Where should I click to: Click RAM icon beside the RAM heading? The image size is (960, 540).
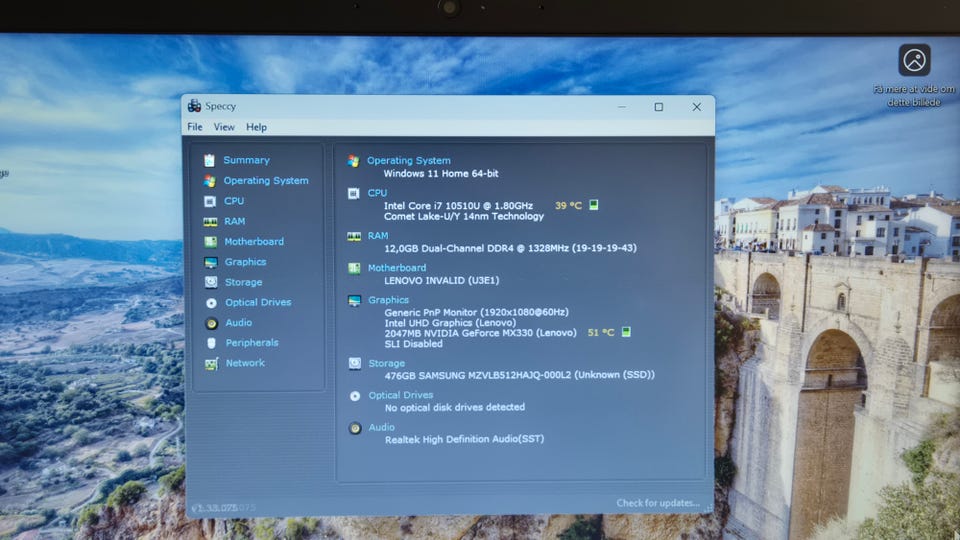click(354, 237)
